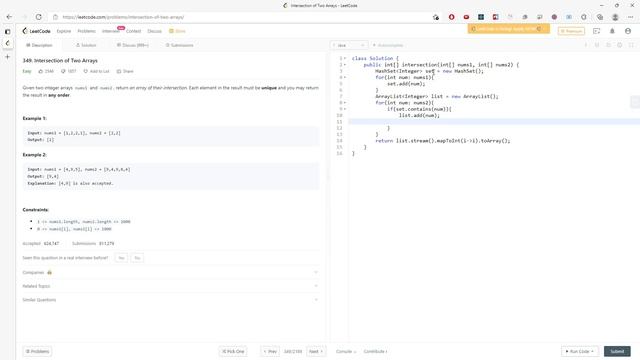Answer No to interview question
Viewport: 640px width, 360px height.
[x=137, y=258]
